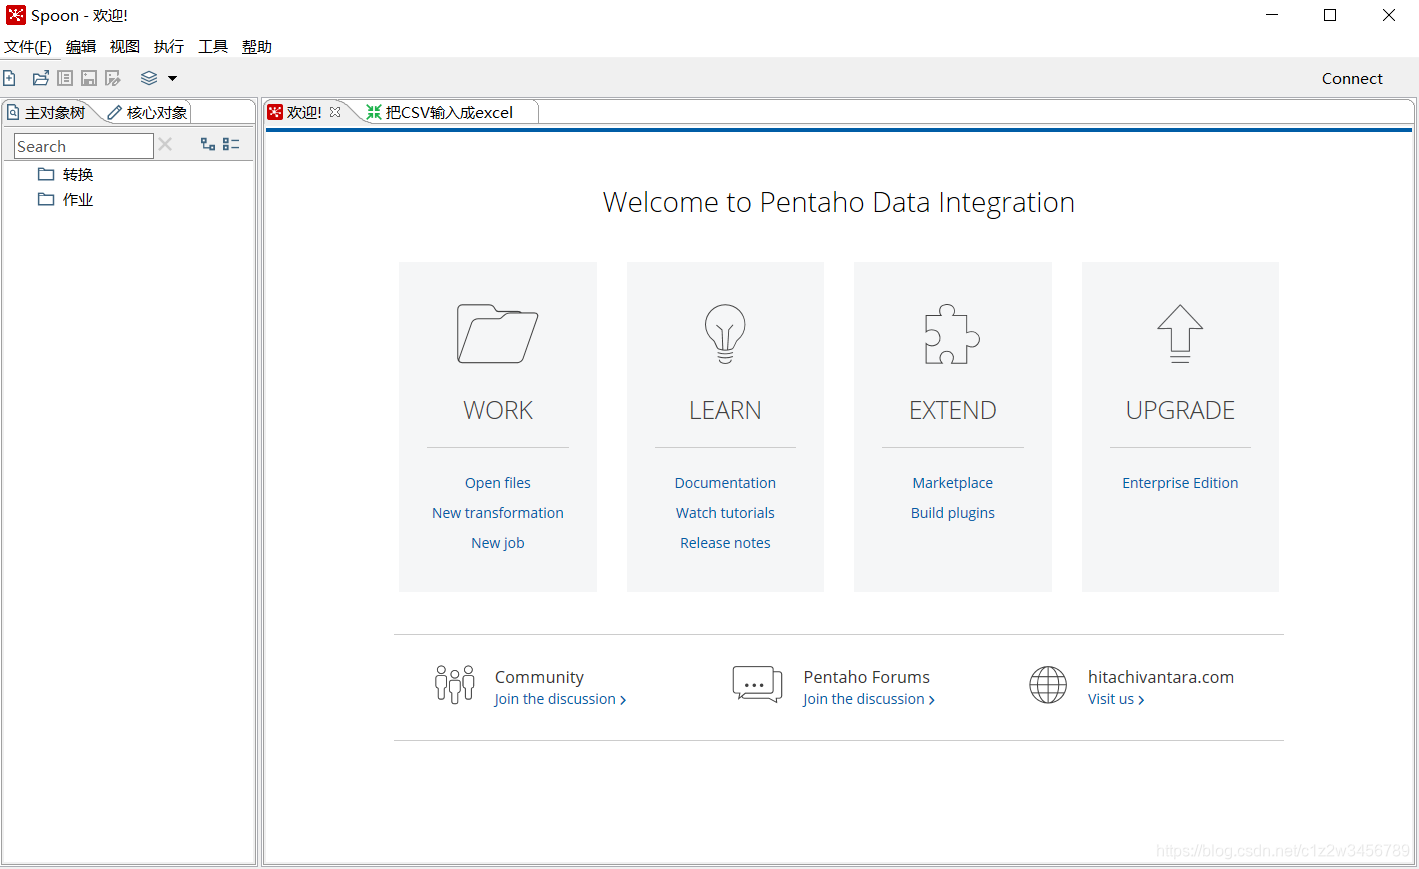
Task: Click the UPGRADE arrow icon
Action: [1180, 333]
